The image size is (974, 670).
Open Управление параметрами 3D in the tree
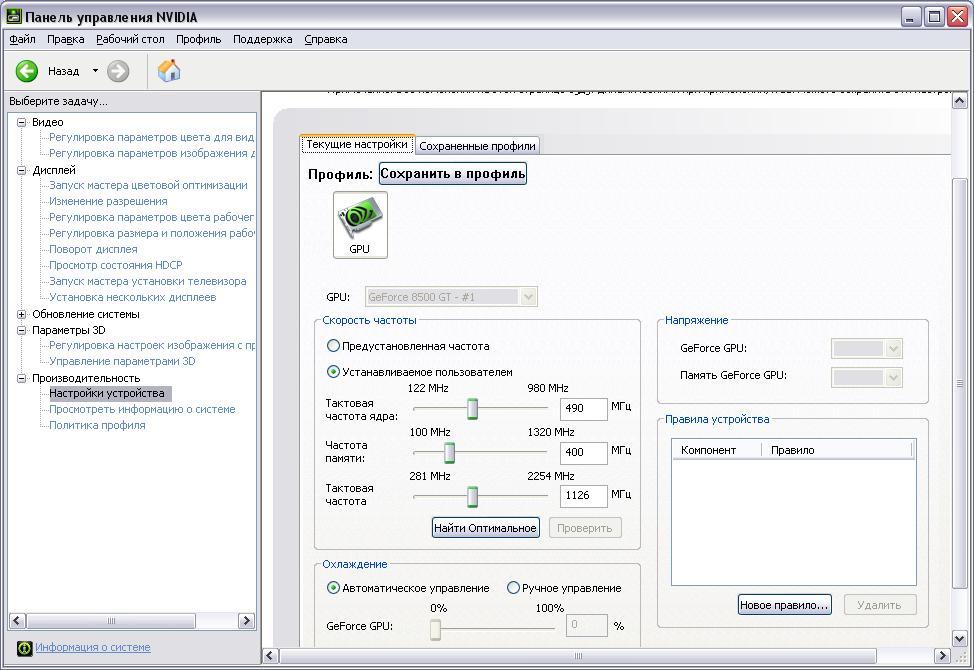coord(122,361)
